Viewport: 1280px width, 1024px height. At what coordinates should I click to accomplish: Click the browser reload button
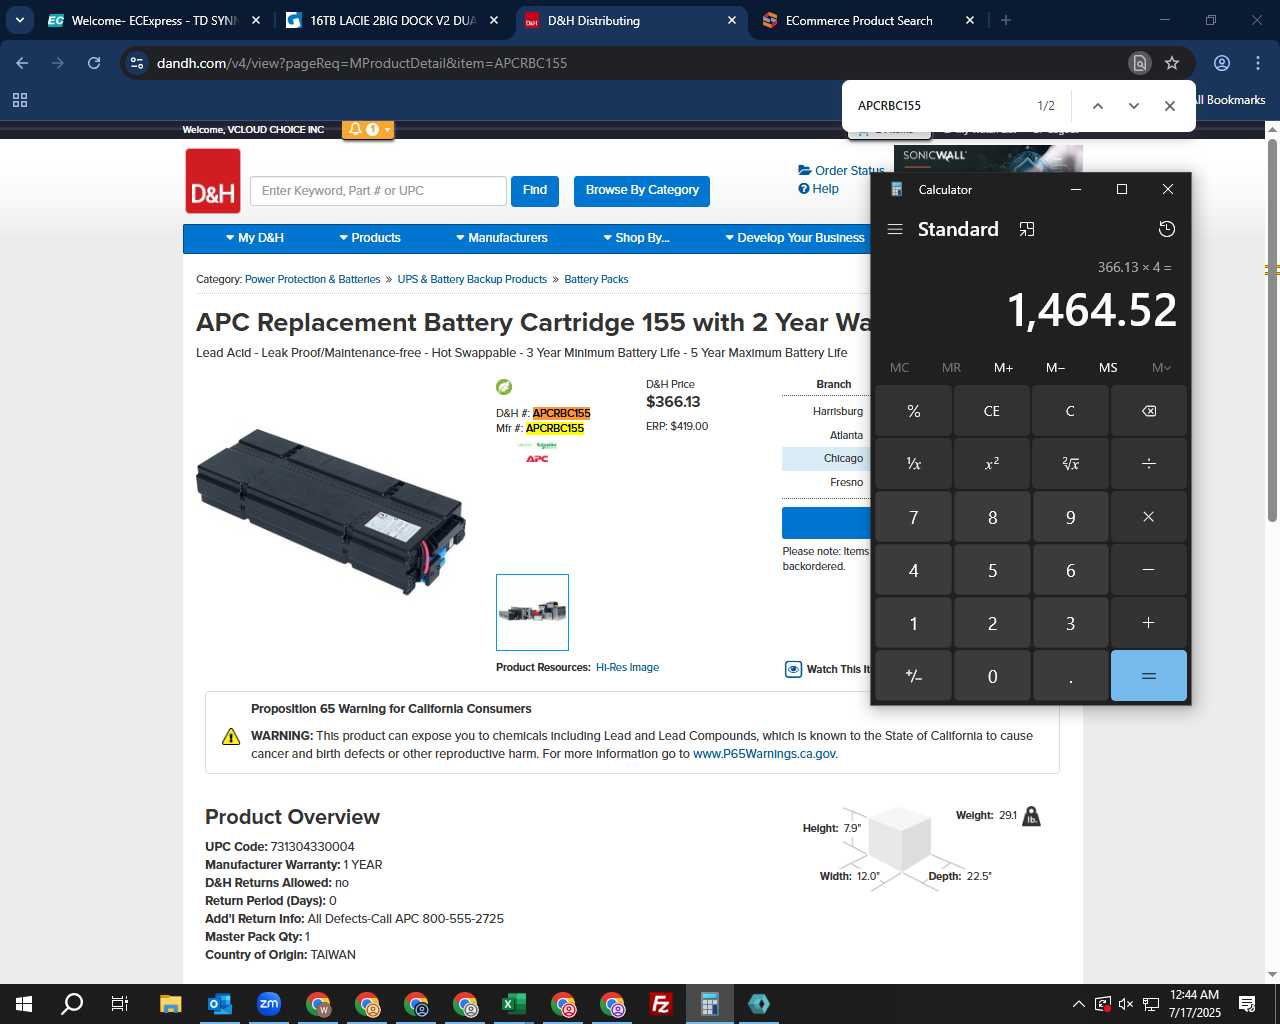94,63
